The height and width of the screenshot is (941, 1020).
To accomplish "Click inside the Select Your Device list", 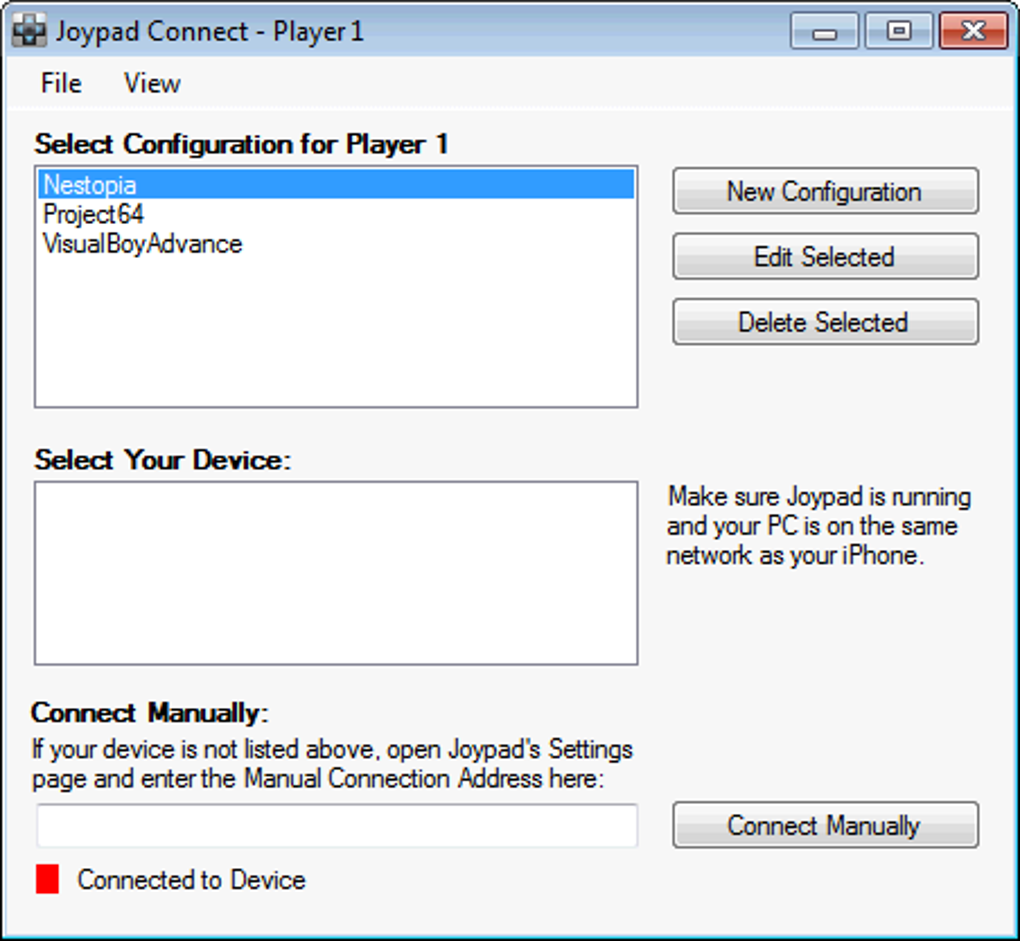I will pyautogui.click(x=336, y=573).
